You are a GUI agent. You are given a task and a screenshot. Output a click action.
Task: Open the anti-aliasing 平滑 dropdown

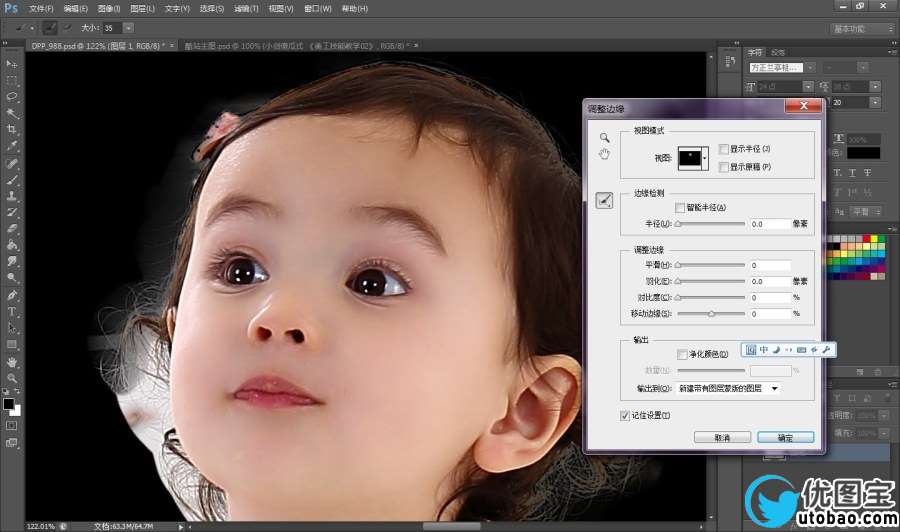coord(866,212)
